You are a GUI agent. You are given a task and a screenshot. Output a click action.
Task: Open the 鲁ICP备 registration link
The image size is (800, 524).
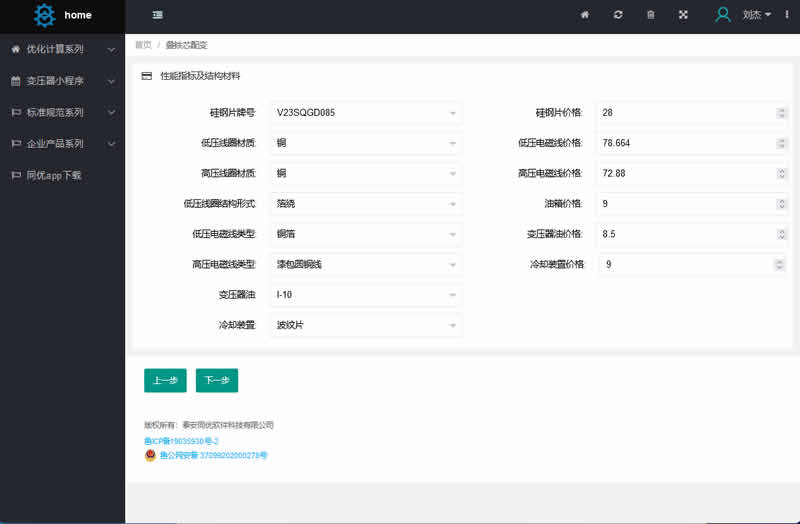pyautogui.click(x=181, y=441)
